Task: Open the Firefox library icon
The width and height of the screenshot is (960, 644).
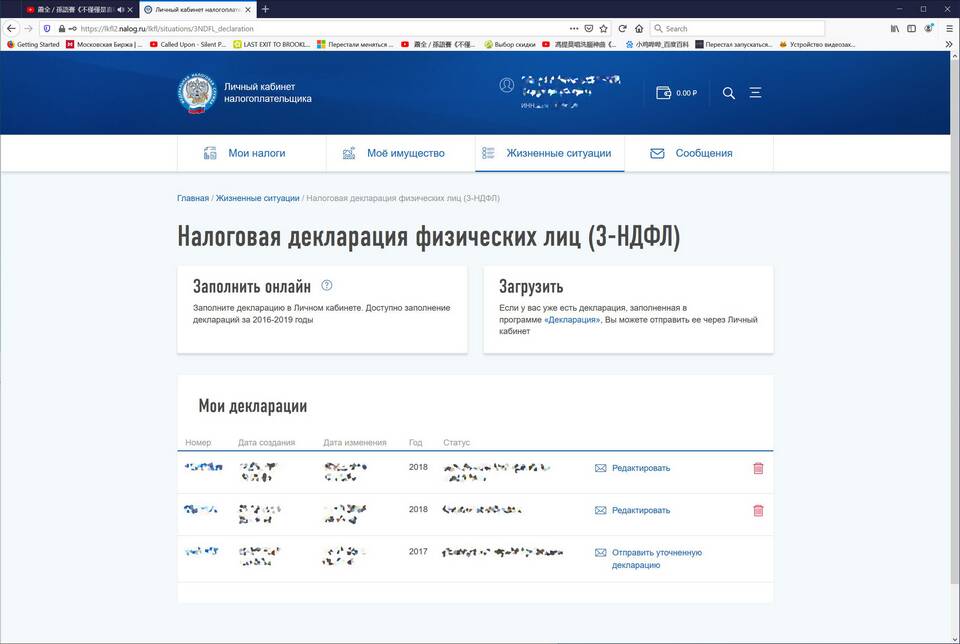Action: [895, 28]
